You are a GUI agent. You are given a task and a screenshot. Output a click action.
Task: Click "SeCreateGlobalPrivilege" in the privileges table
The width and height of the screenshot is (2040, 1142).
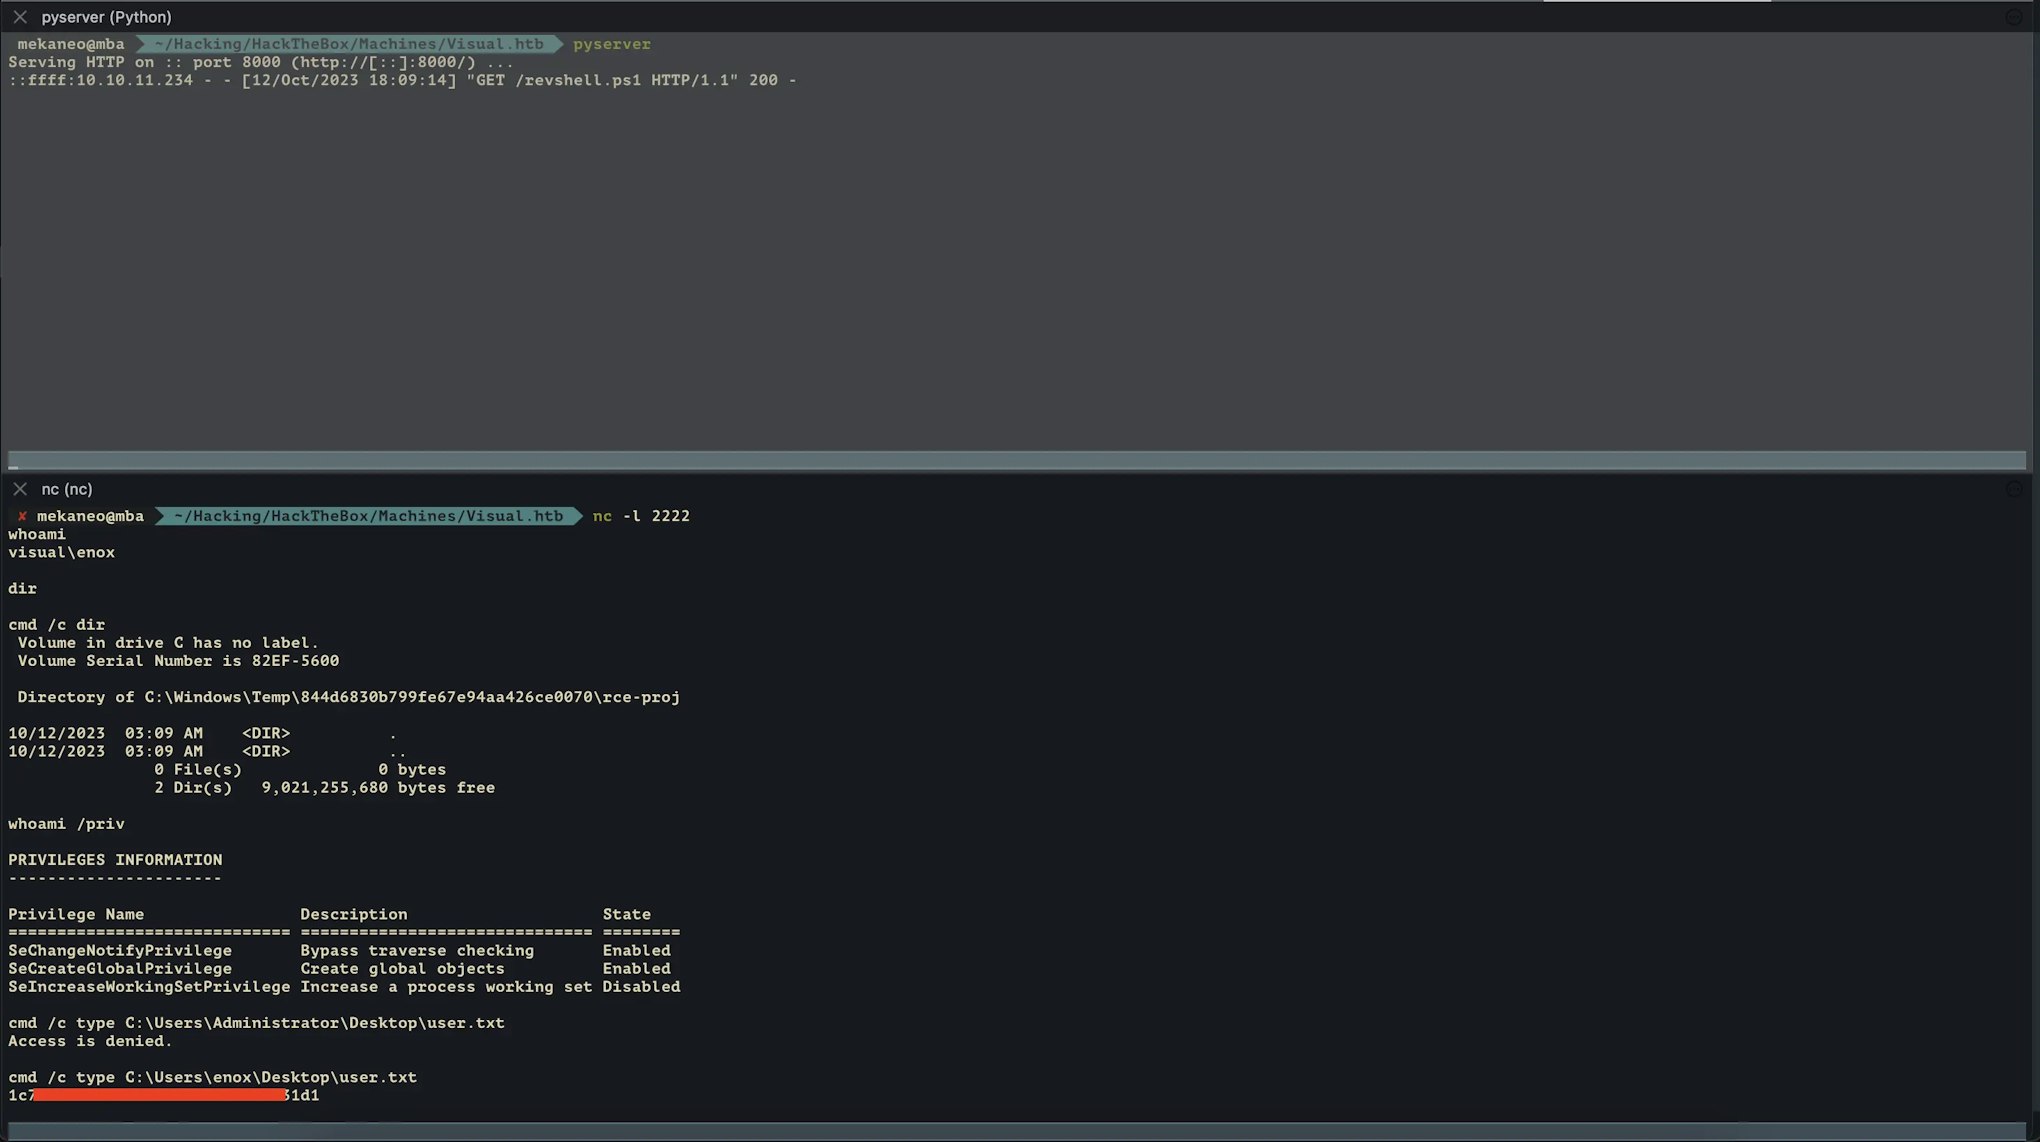tap(120, 968)
